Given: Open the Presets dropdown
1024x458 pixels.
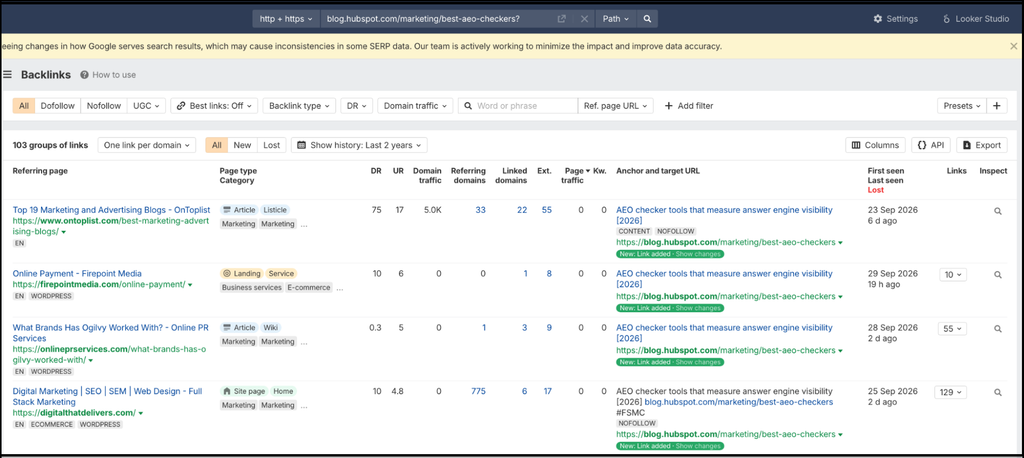Looking at the screenshot, I should click(x=962, y=106).
